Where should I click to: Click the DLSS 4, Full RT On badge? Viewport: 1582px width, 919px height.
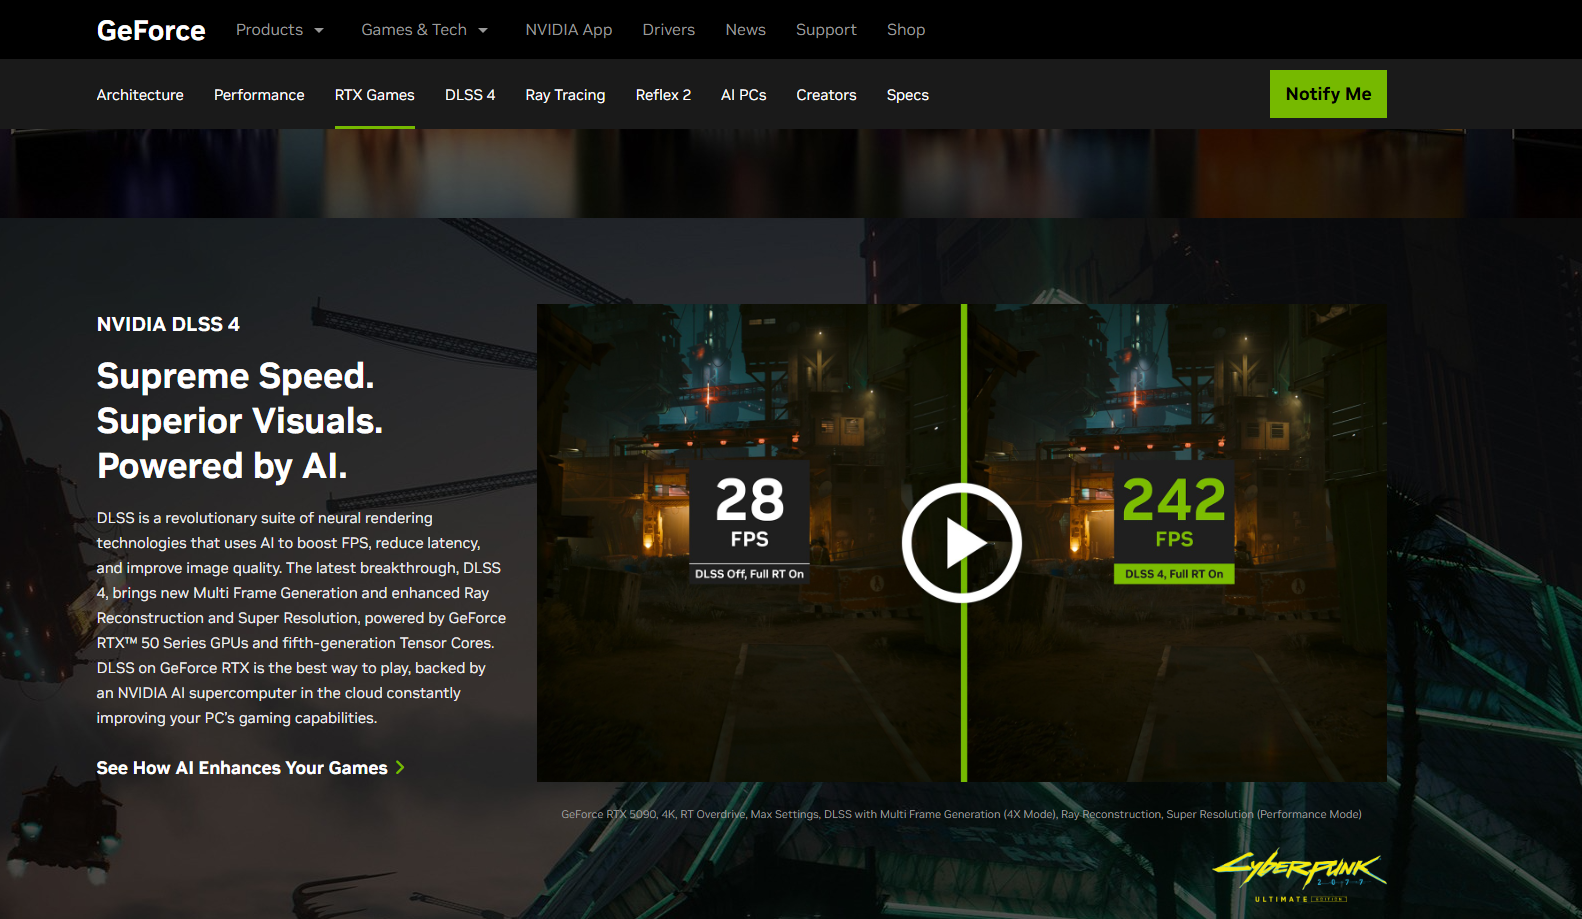click(x=1175, y=574)
